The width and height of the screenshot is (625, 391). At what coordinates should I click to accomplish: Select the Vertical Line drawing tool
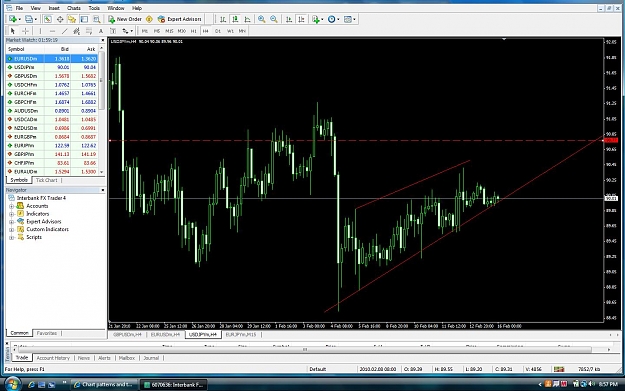[40, 31]
